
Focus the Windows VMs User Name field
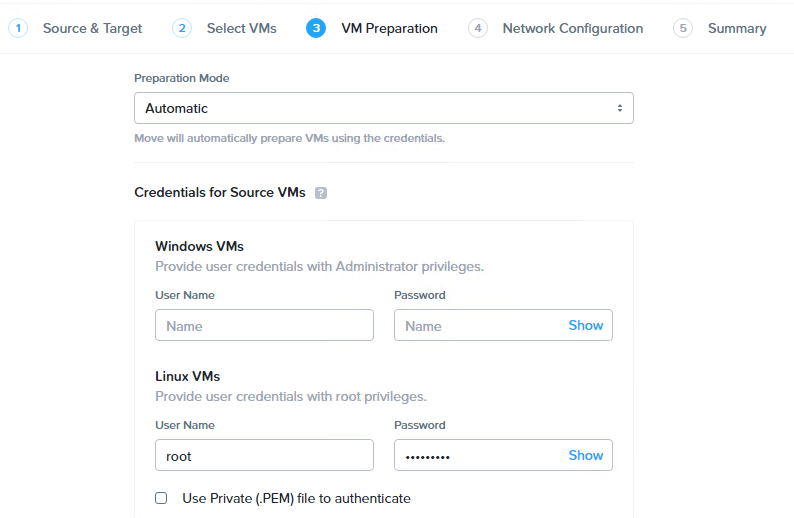click(x=264, y=325)
